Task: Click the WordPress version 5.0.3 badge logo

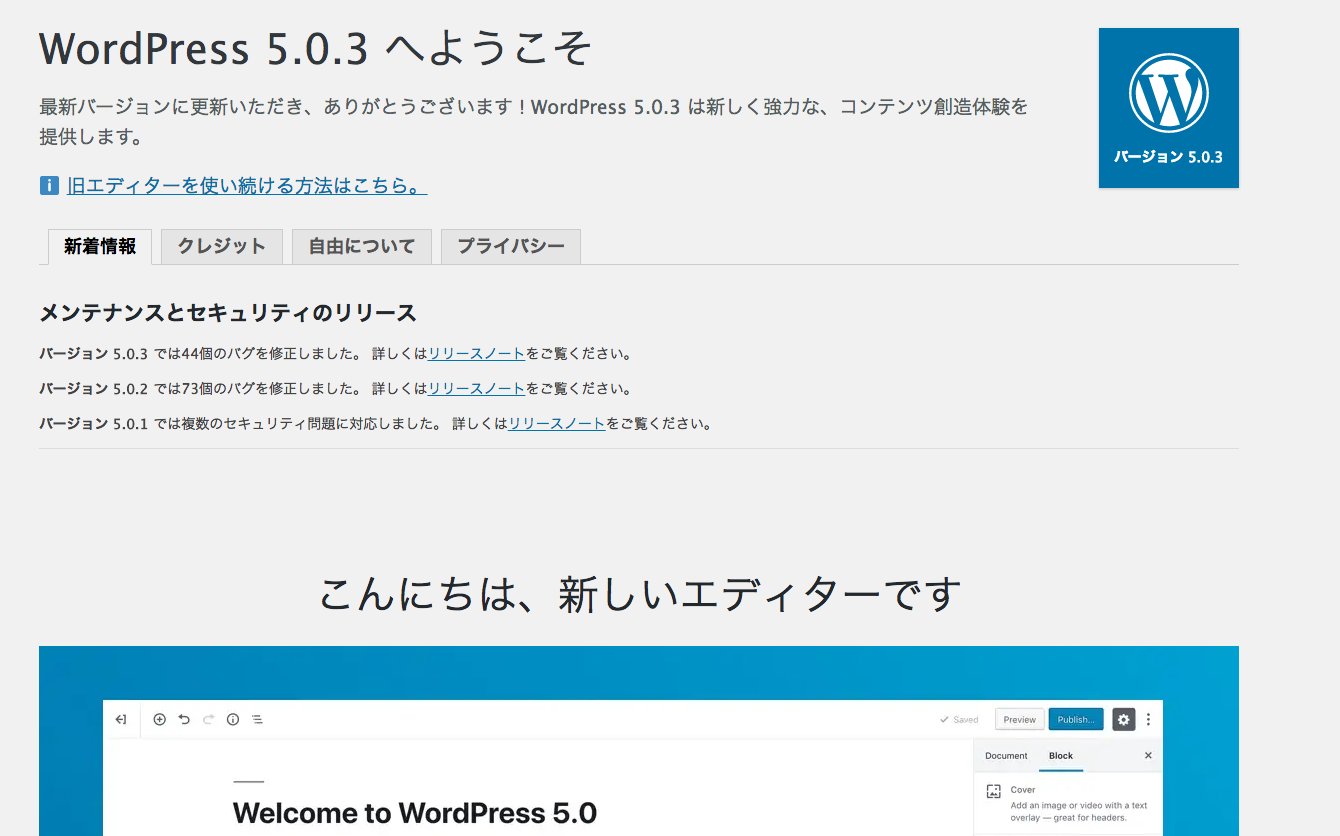Action: tap(1168, 108)
